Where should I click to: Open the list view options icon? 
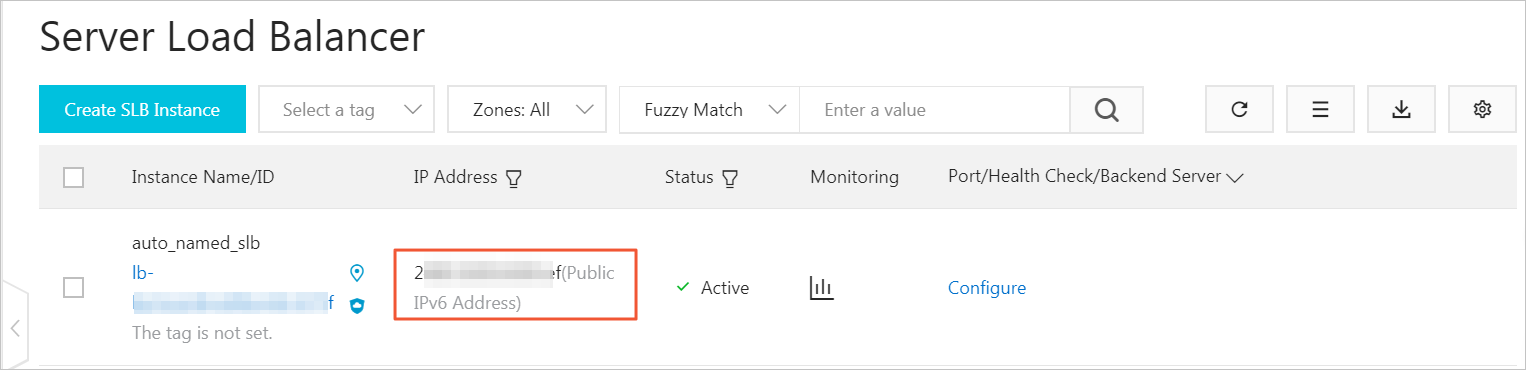[1320, 109]
